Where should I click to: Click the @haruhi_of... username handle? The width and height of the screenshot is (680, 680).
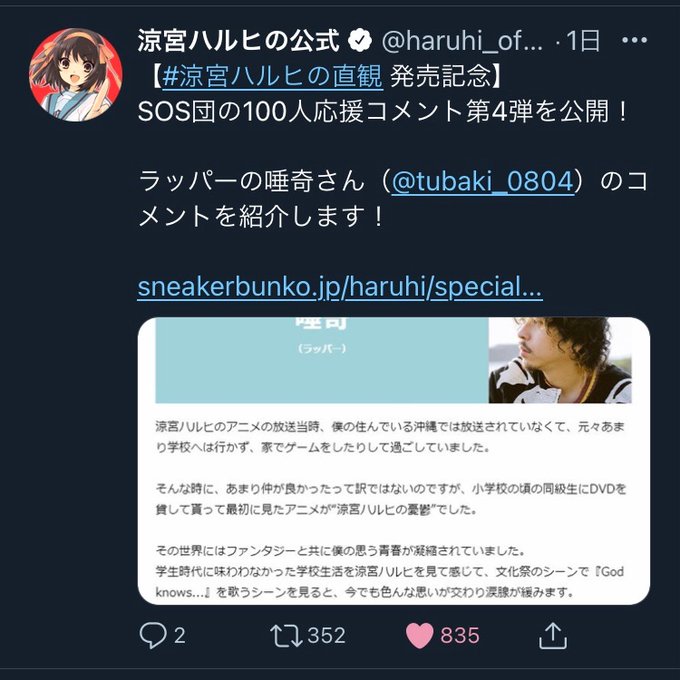pyautogui.click(x=462, y=41)
